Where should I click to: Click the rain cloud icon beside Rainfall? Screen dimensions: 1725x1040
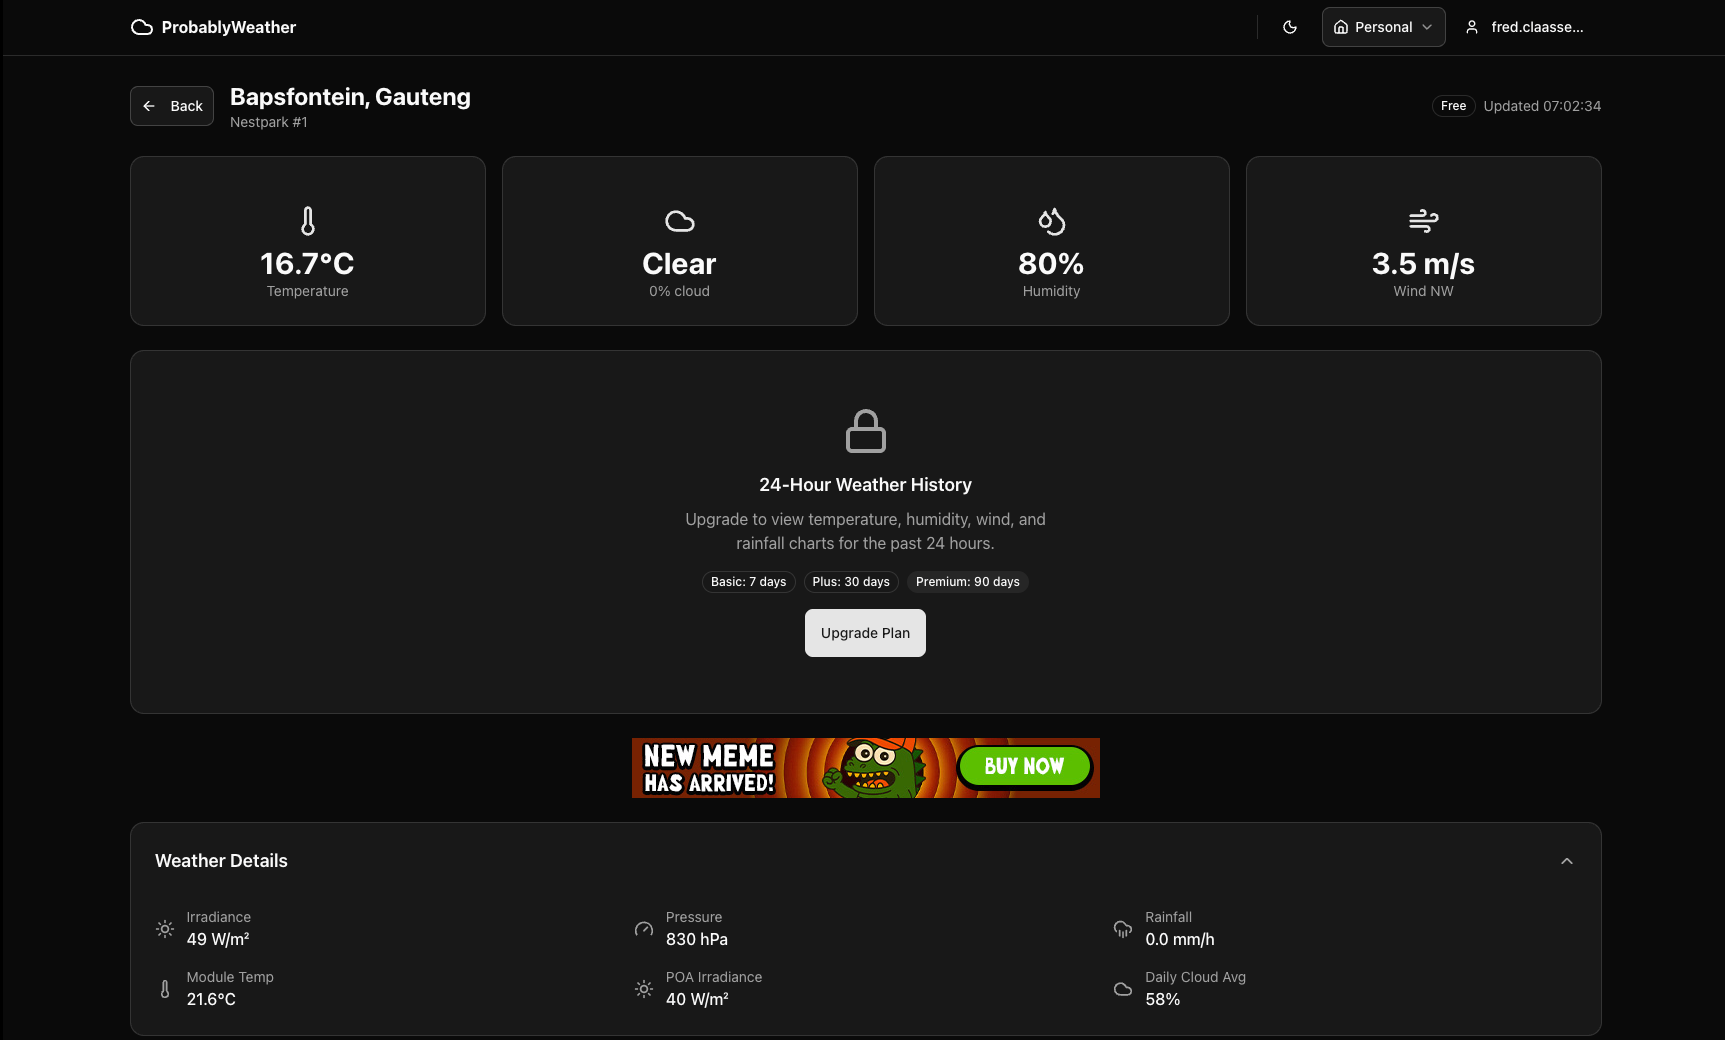coord(1123,929)
